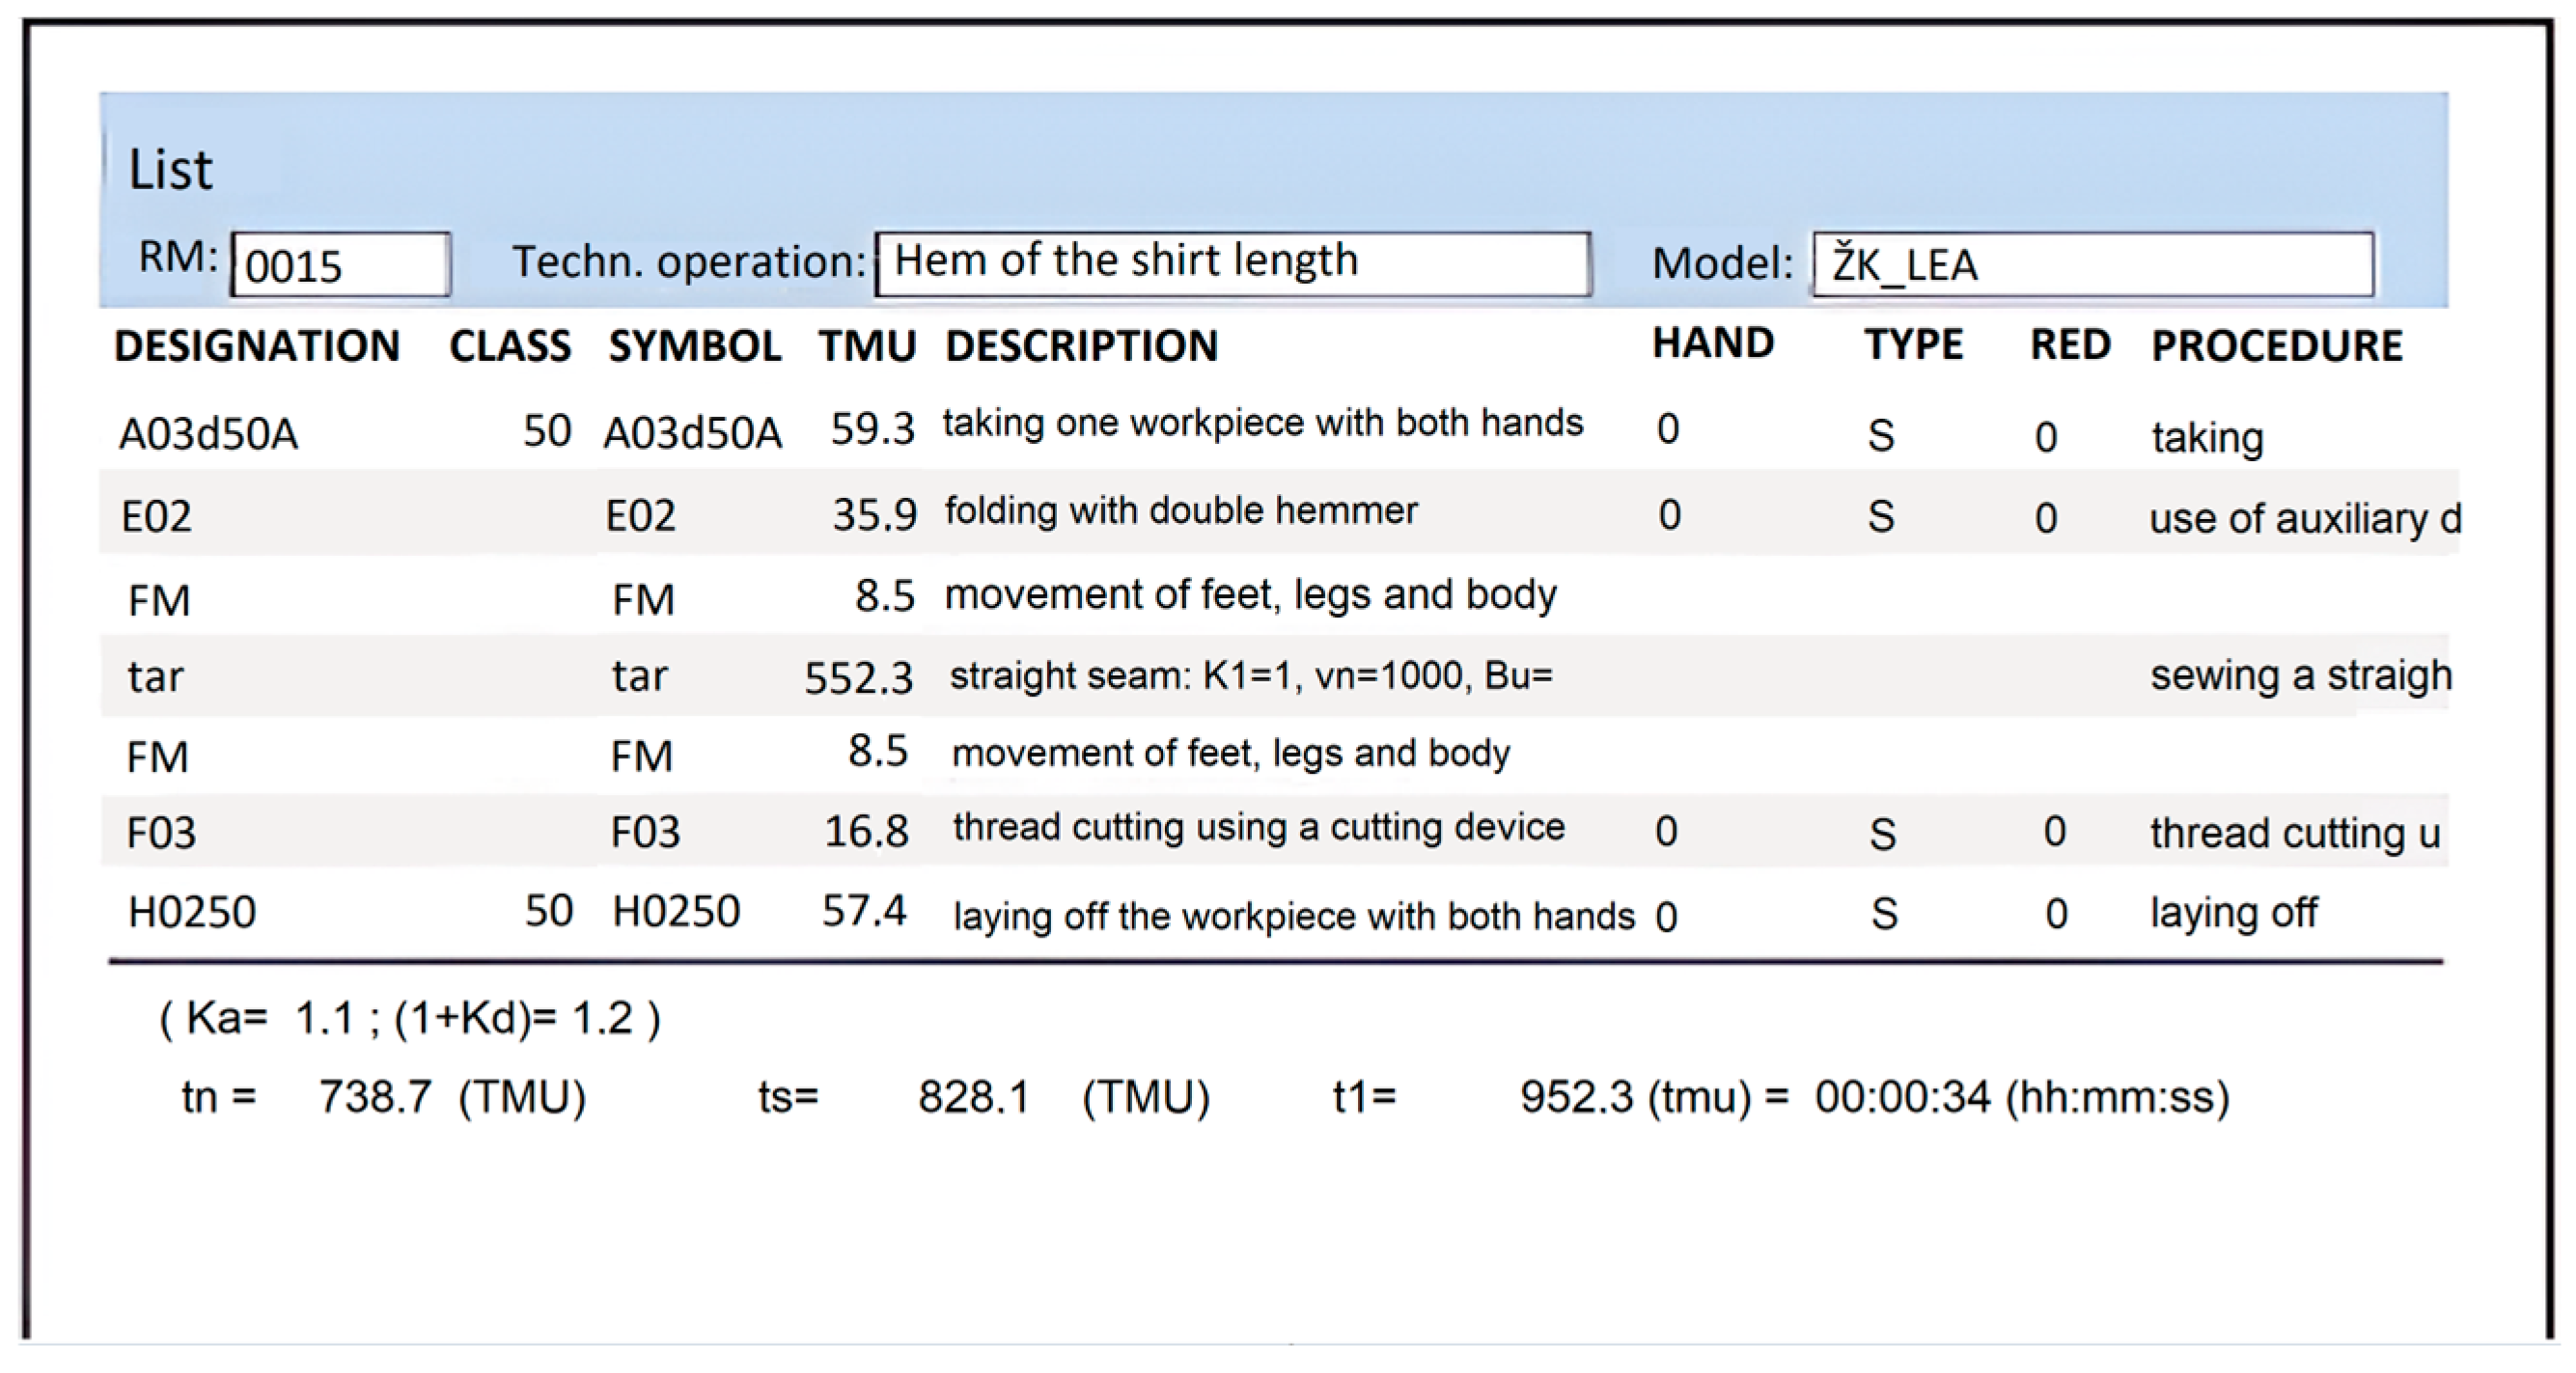Click the RM input field showing 0015
This screenshot has width=2576, height=1373.
(340, 265)
